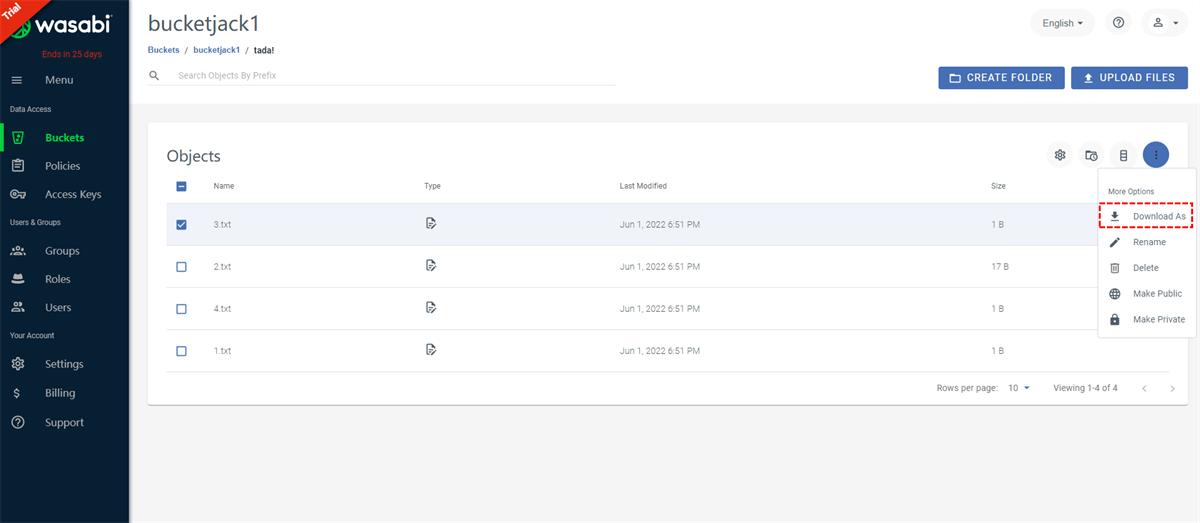Go to previous page arrow
The width and height of the screenshot is (1200, 523).
coord(1144,388)
